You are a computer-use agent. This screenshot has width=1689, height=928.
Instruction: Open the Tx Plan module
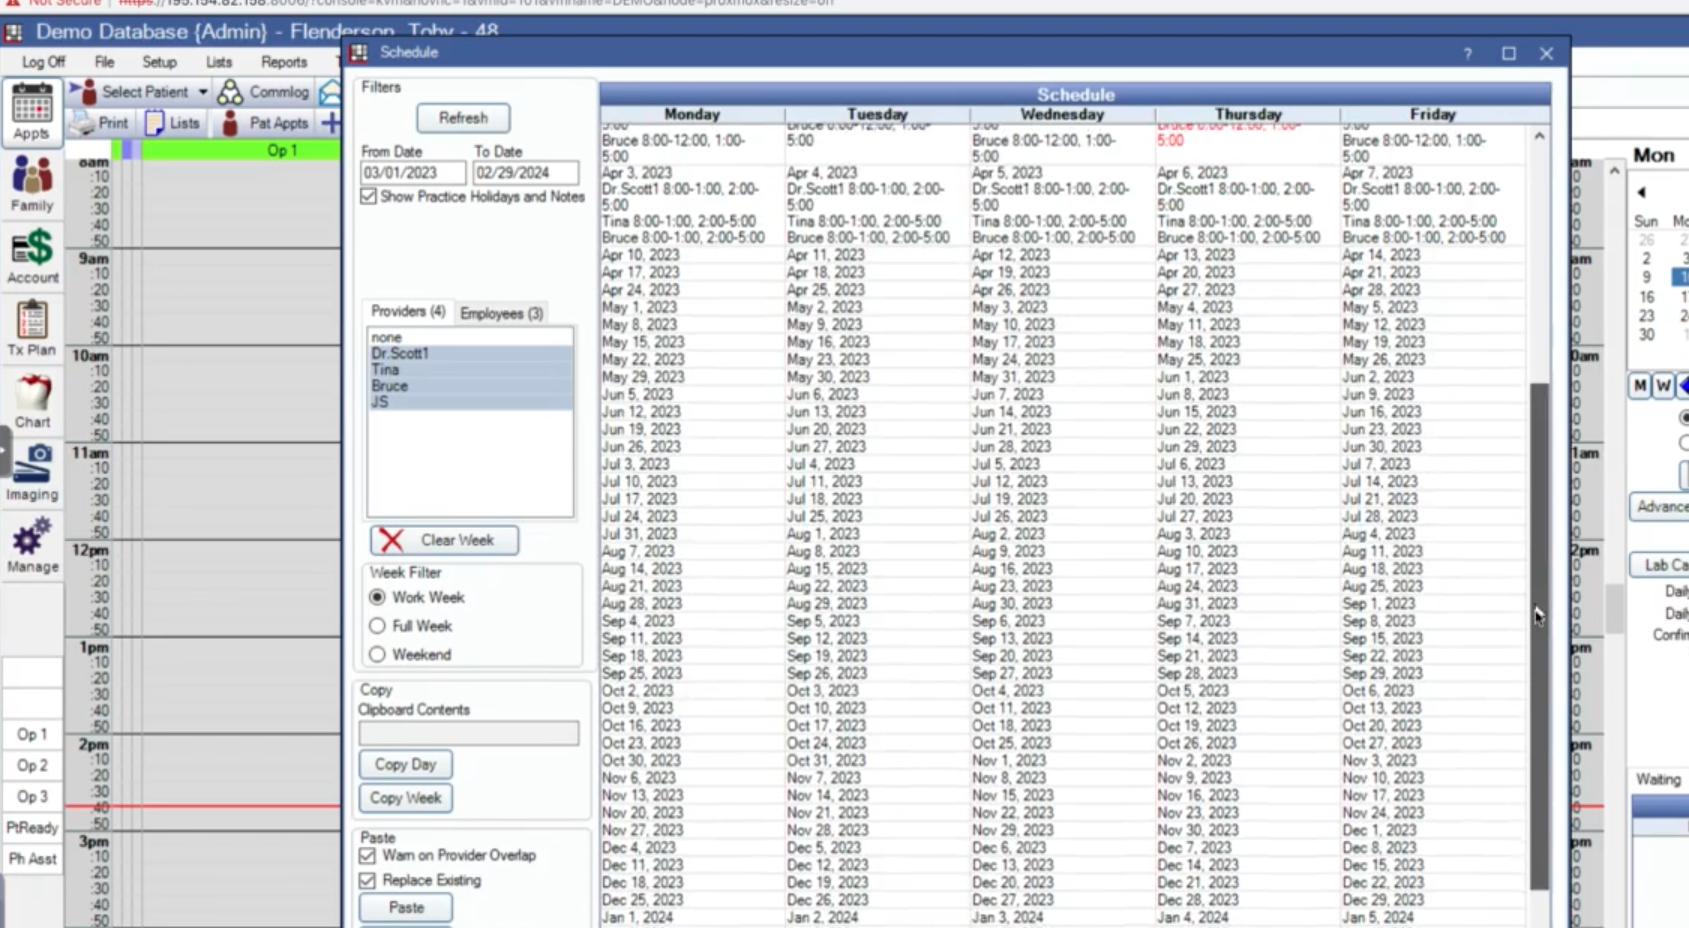(32, 329)
